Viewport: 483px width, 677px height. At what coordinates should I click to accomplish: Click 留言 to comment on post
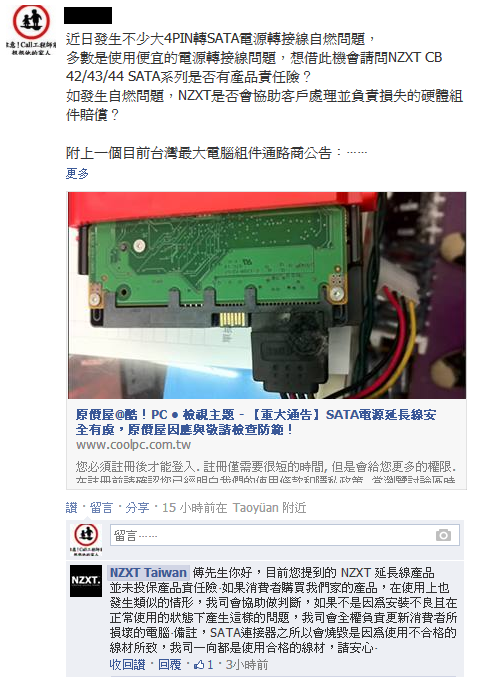click(101, 508)
